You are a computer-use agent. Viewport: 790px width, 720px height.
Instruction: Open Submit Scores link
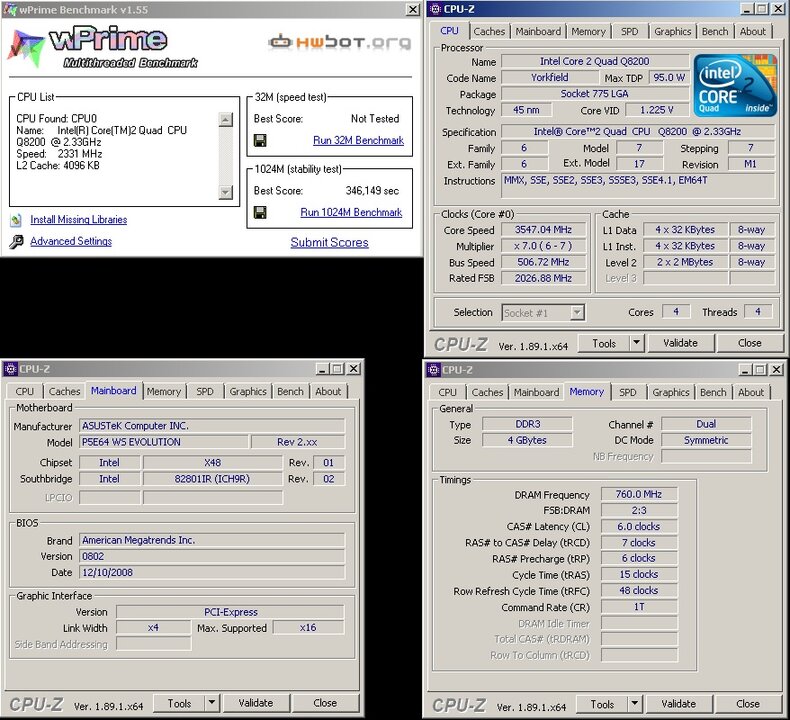(x=330, y=242)
